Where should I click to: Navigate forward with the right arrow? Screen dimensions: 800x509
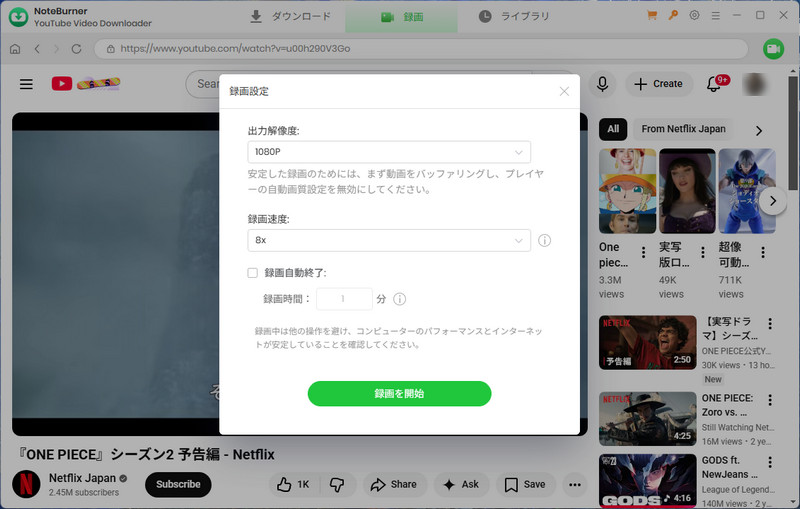tap(56, 49)
